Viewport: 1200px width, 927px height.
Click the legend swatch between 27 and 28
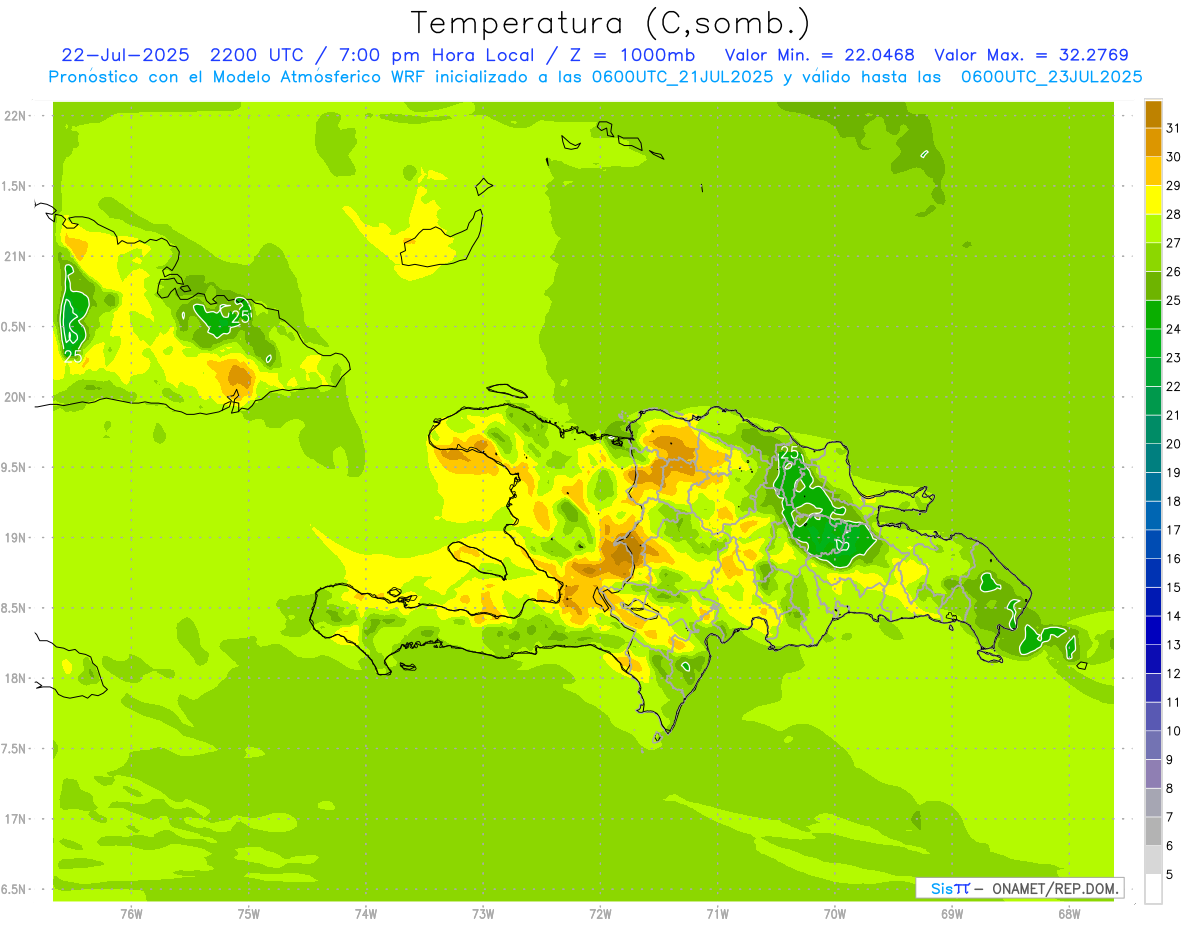point(1153,228)
